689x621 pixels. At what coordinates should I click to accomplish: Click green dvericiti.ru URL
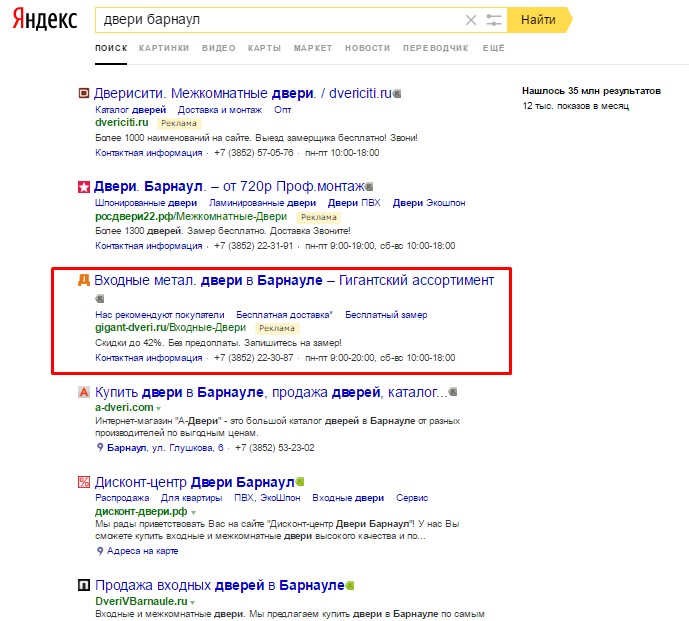coord(122,123)
